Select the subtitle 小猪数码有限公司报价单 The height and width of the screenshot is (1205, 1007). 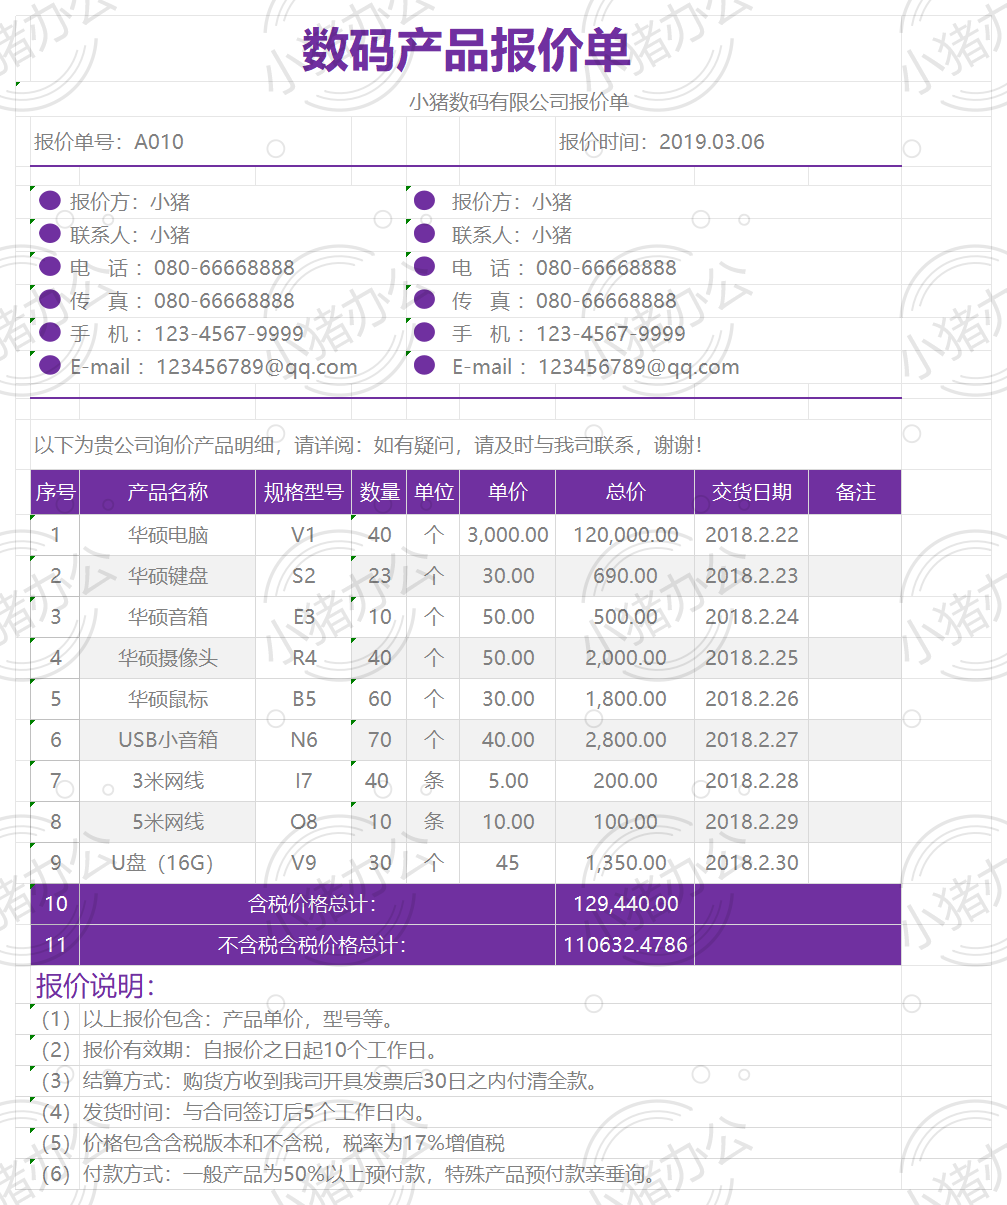click(518, 102)
